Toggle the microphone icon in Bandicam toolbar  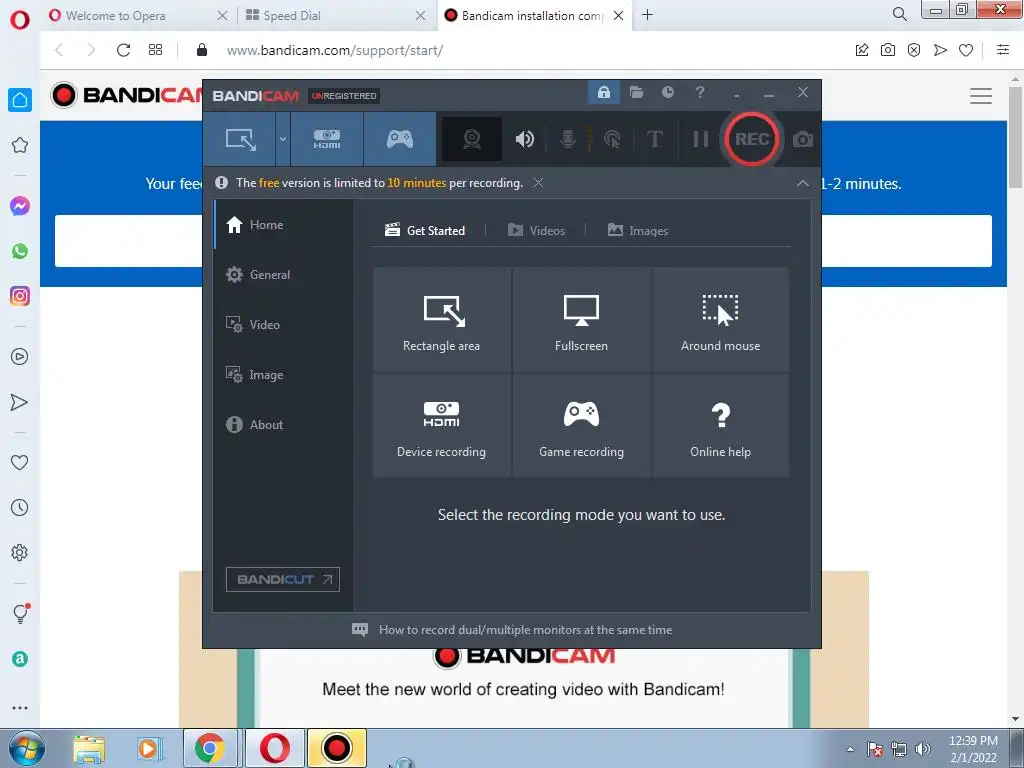(x=568, y=139)
